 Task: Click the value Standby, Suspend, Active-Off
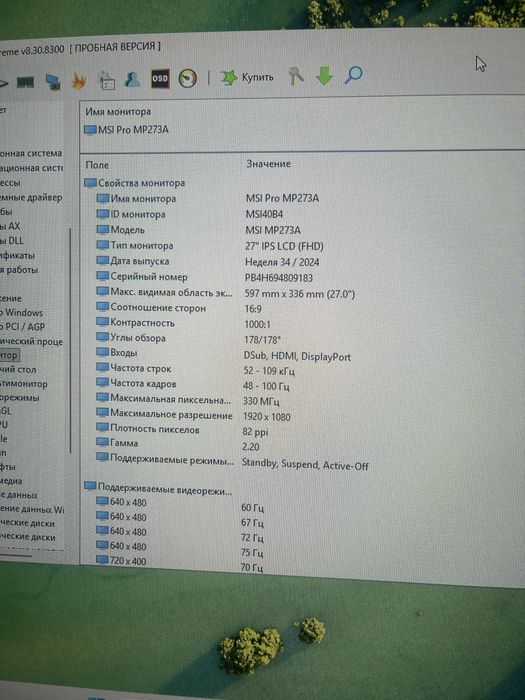(305, 465)
